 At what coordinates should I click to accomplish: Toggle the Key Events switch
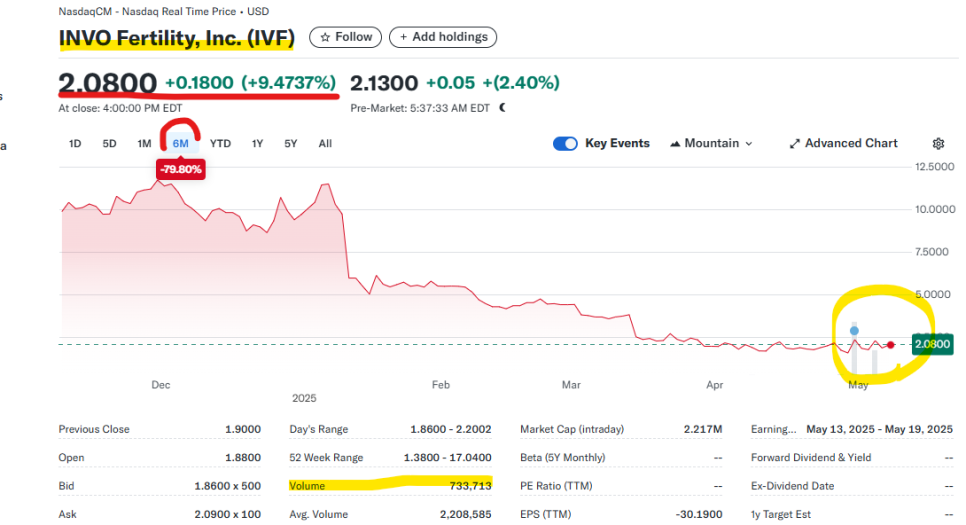click(x=565, y=144)
